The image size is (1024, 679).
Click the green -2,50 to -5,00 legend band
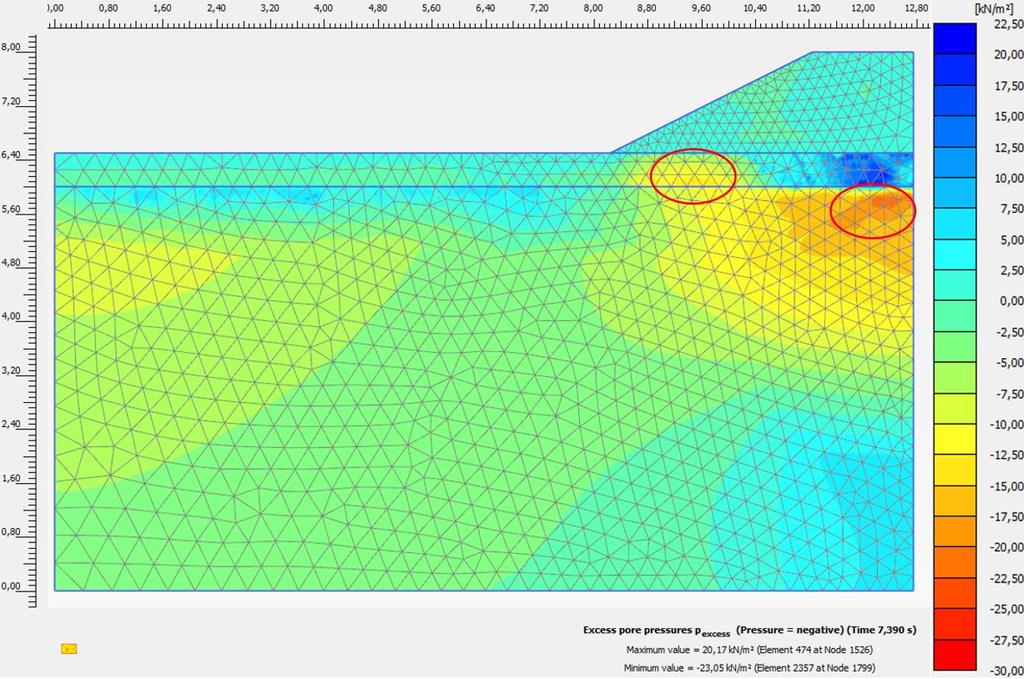click(x=954, y=347)
